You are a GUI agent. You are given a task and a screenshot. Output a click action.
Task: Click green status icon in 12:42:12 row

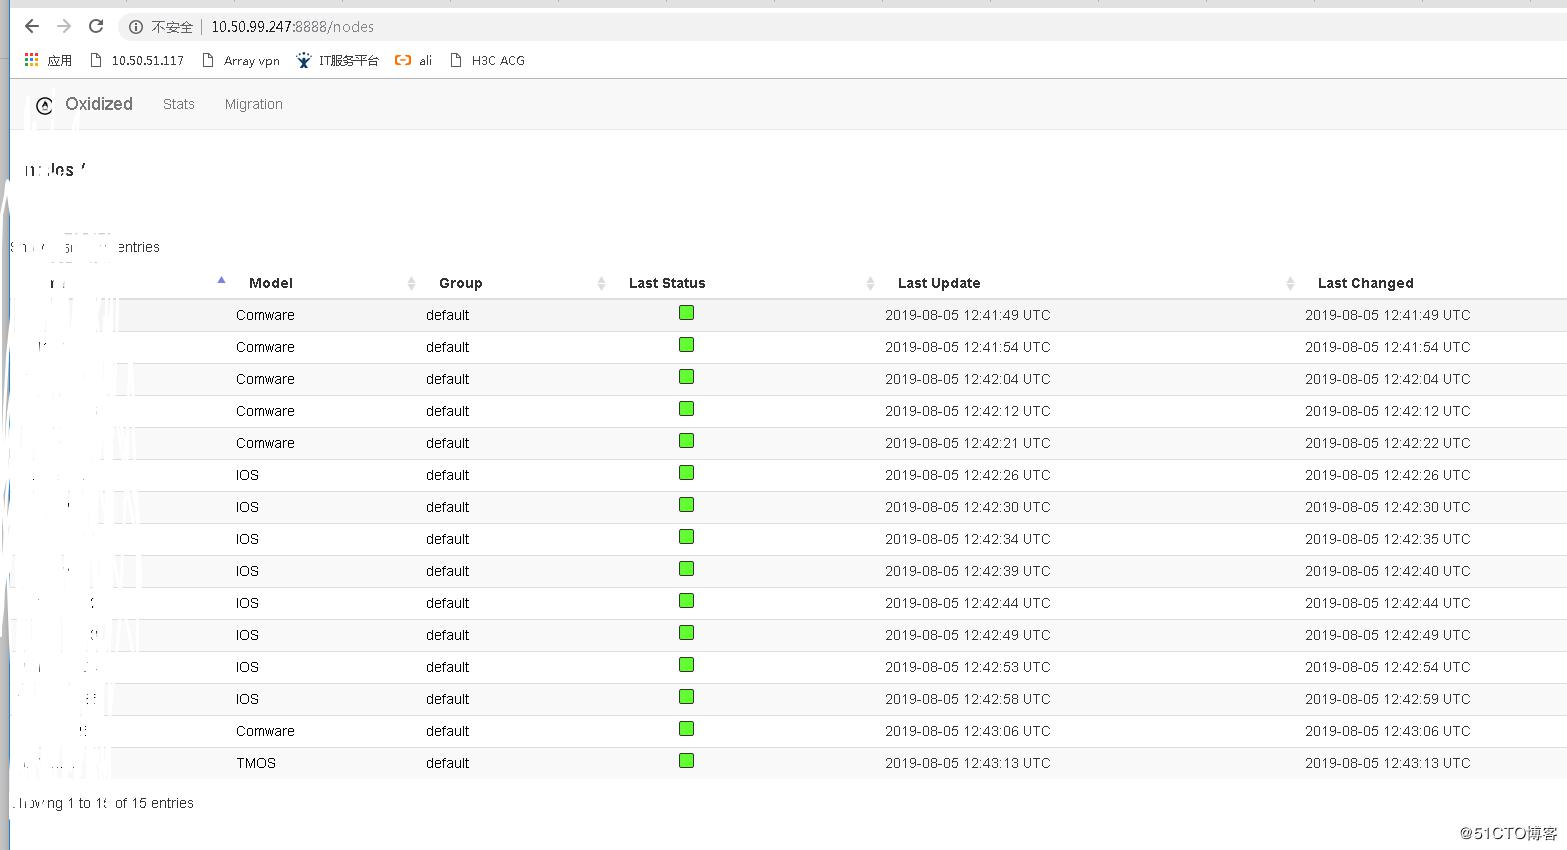pyautogui.click(x=686, y=409)
